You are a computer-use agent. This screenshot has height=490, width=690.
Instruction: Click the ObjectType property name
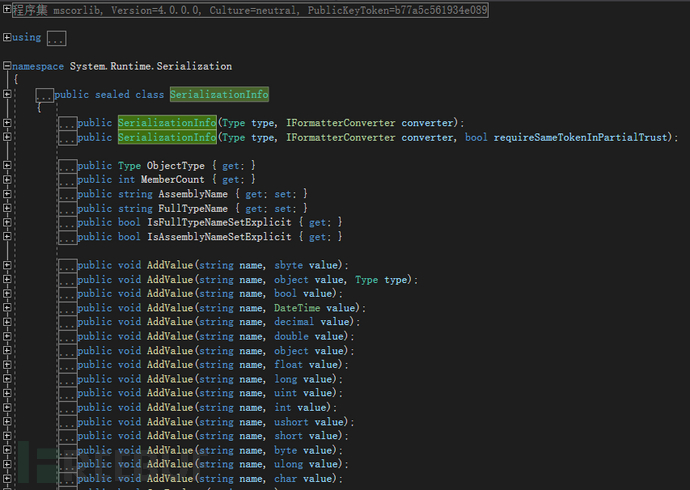coord(176,165)
